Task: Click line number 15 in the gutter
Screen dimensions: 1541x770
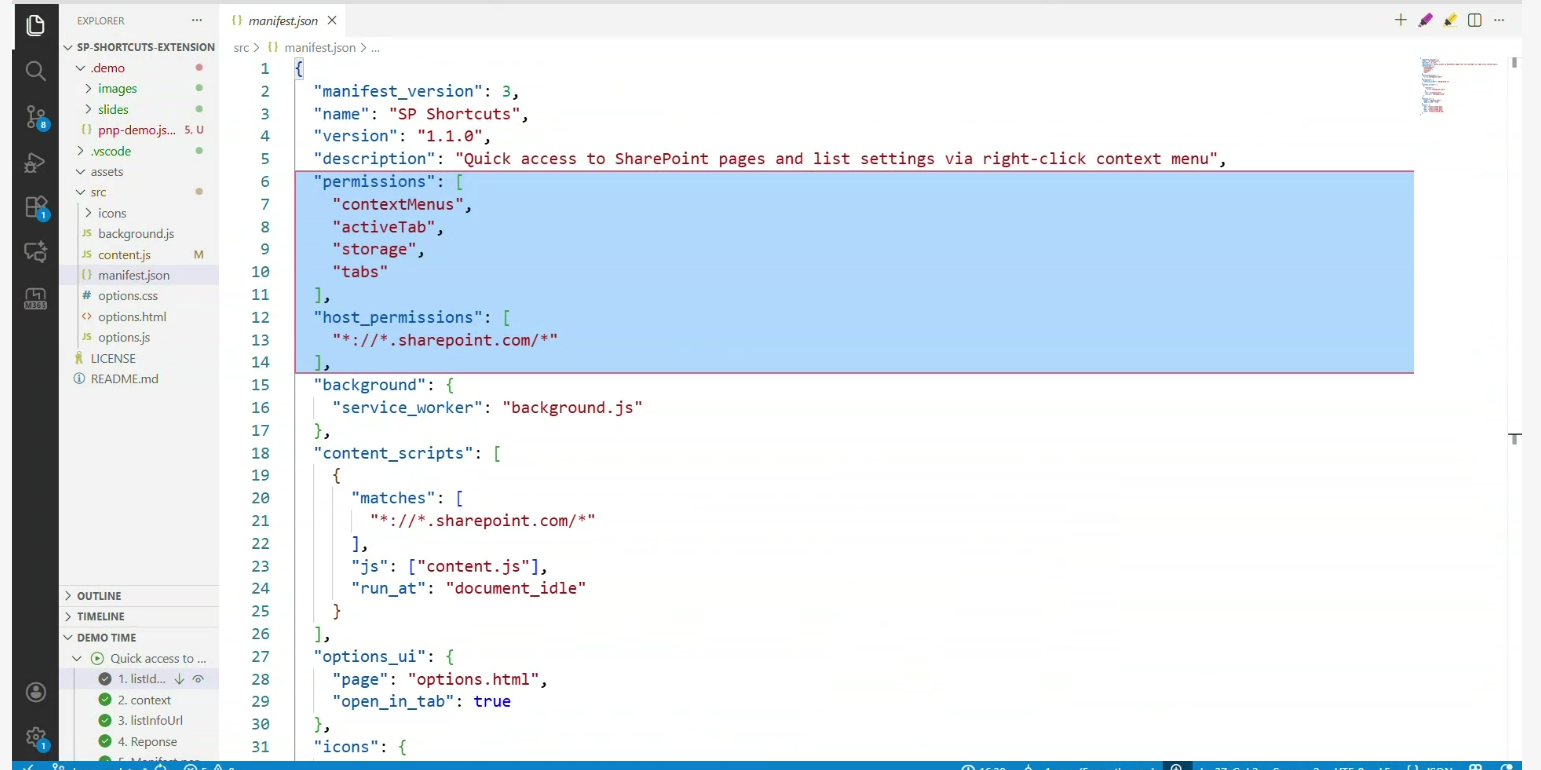Action: (260, 385)
